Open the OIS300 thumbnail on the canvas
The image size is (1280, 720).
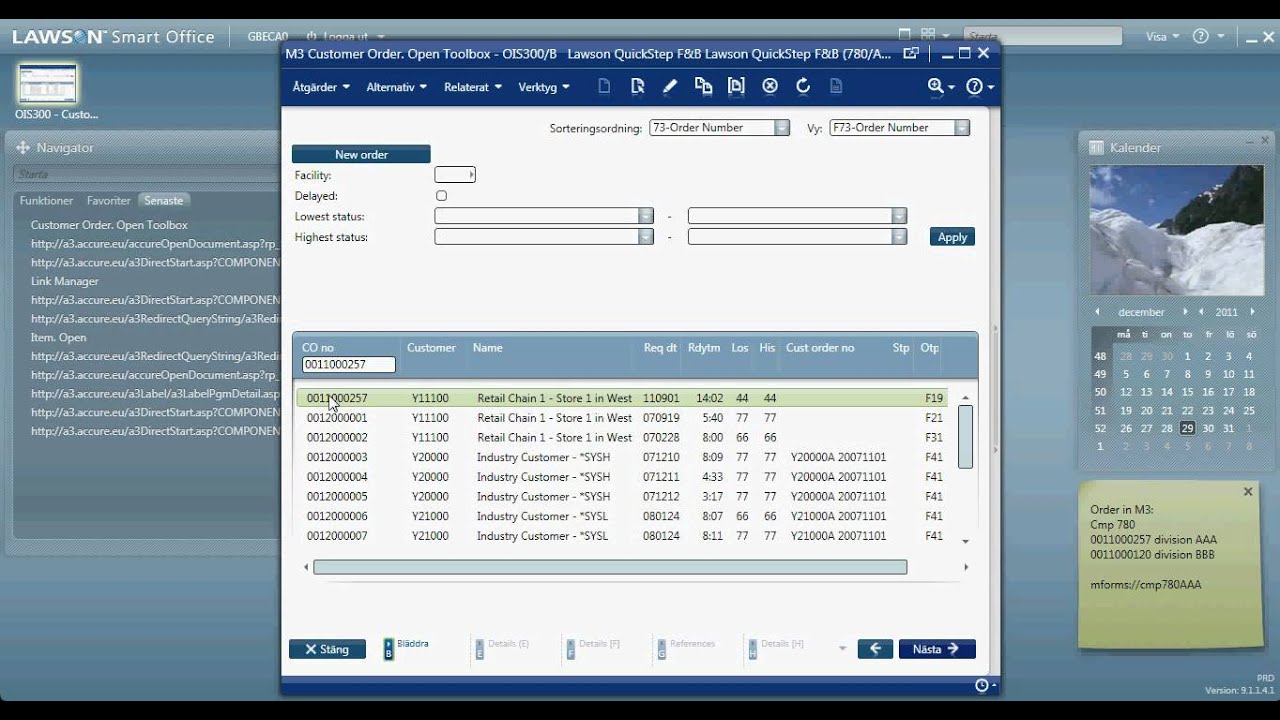pyautogui.click(x=48, y=84)
